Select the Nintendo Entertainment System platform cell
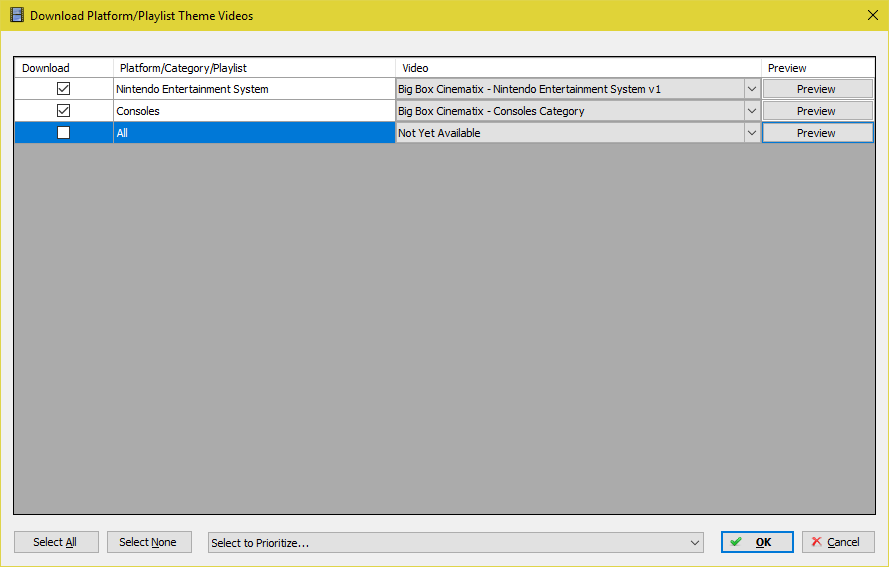This screenshot has height=567, width=889. point(254,89)
